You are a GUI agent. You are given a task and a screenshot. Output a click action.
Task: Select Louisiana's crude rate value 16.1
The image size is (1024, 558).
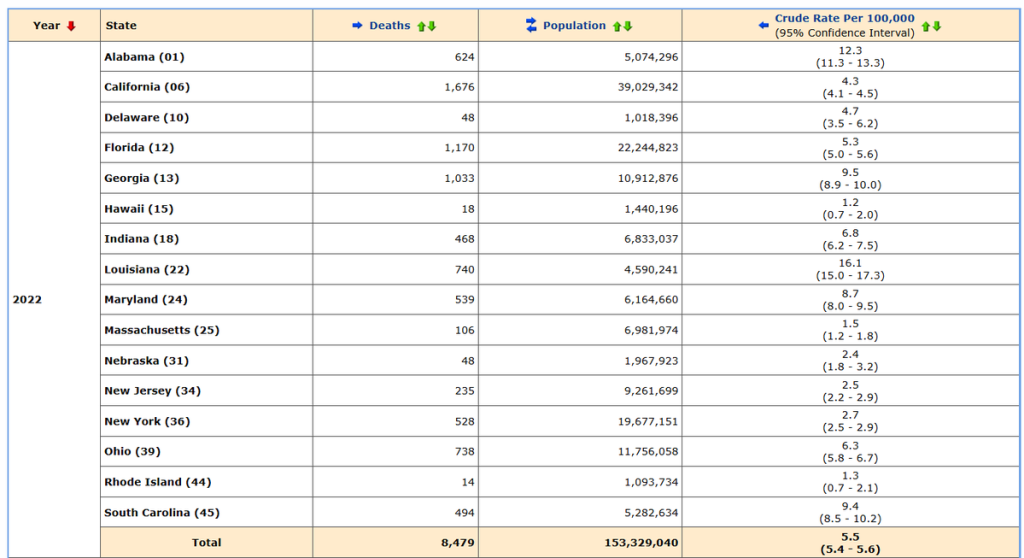850,263
